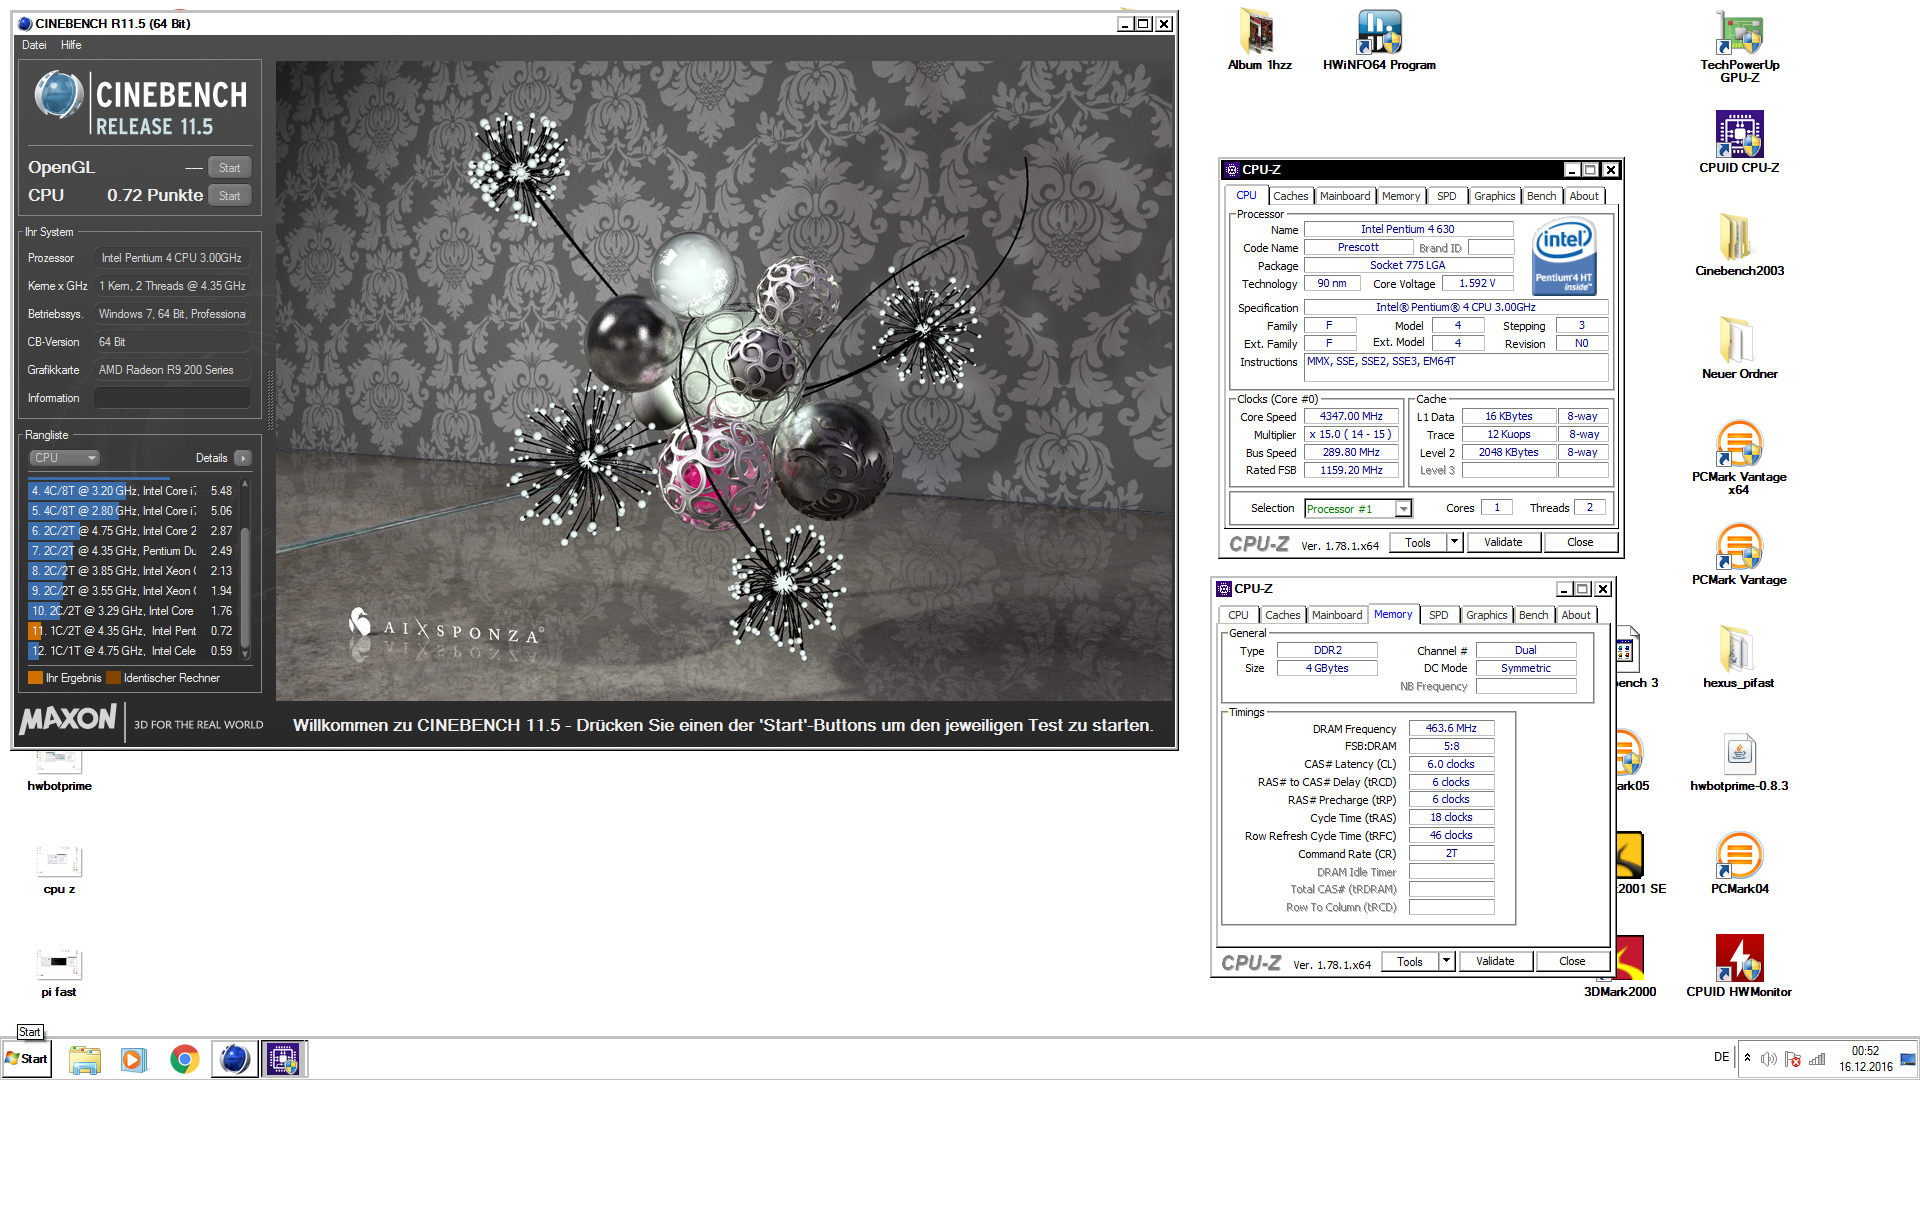1920x1210 pixels.
Task: Click Identischer Rechner brown legend swatch
Action: pyautogui.click(x=113, y=678)
